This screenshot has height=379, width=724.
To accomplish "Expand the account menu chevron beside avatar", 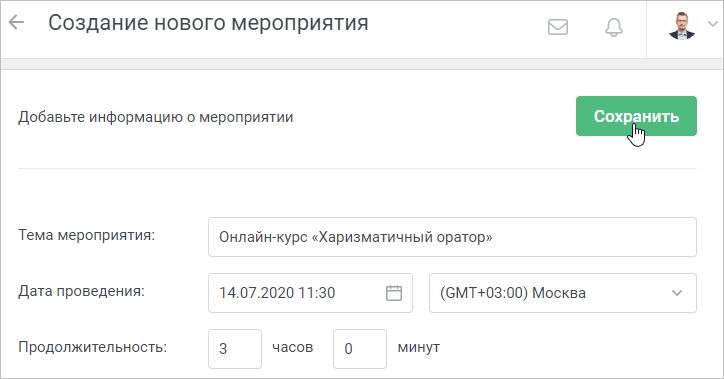I will [x=712, y=23].
